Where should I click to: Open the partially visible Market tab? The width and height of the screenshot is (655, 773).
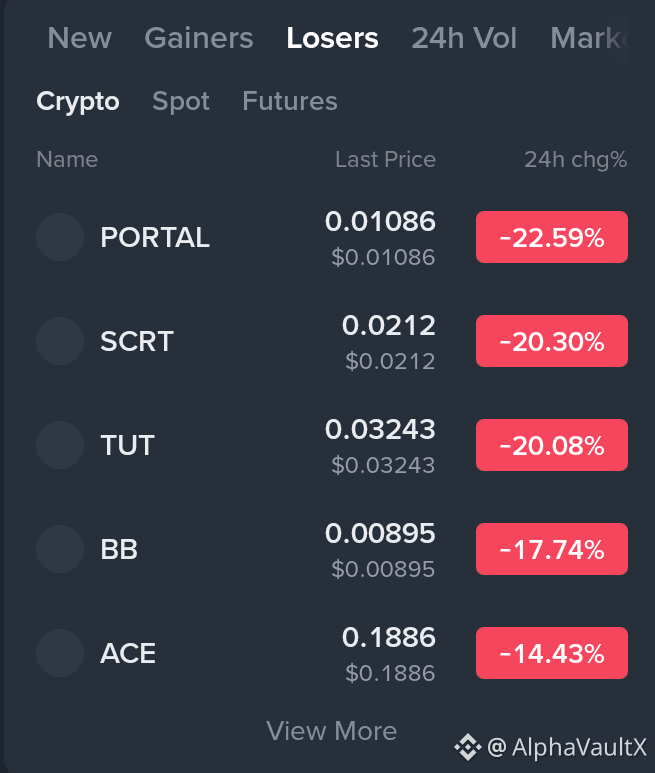pyautogui.click(x=589, y=38)
